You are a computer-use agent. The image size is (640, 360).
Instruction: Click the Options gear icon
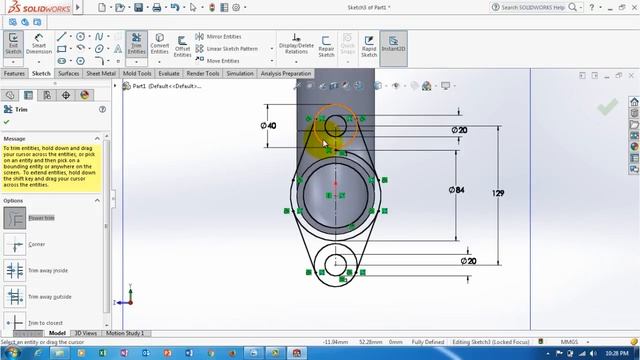coord(236,7)
